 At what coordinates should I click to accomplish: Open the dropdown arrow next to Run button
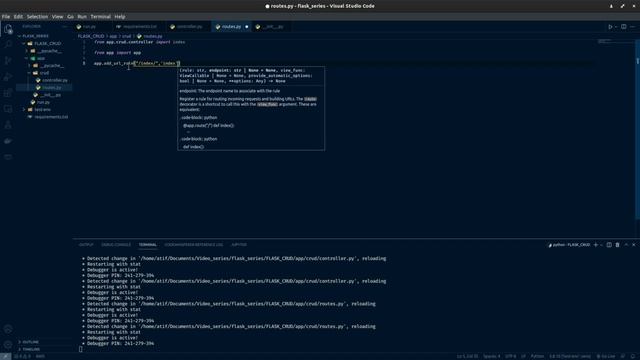pos(616,27)
